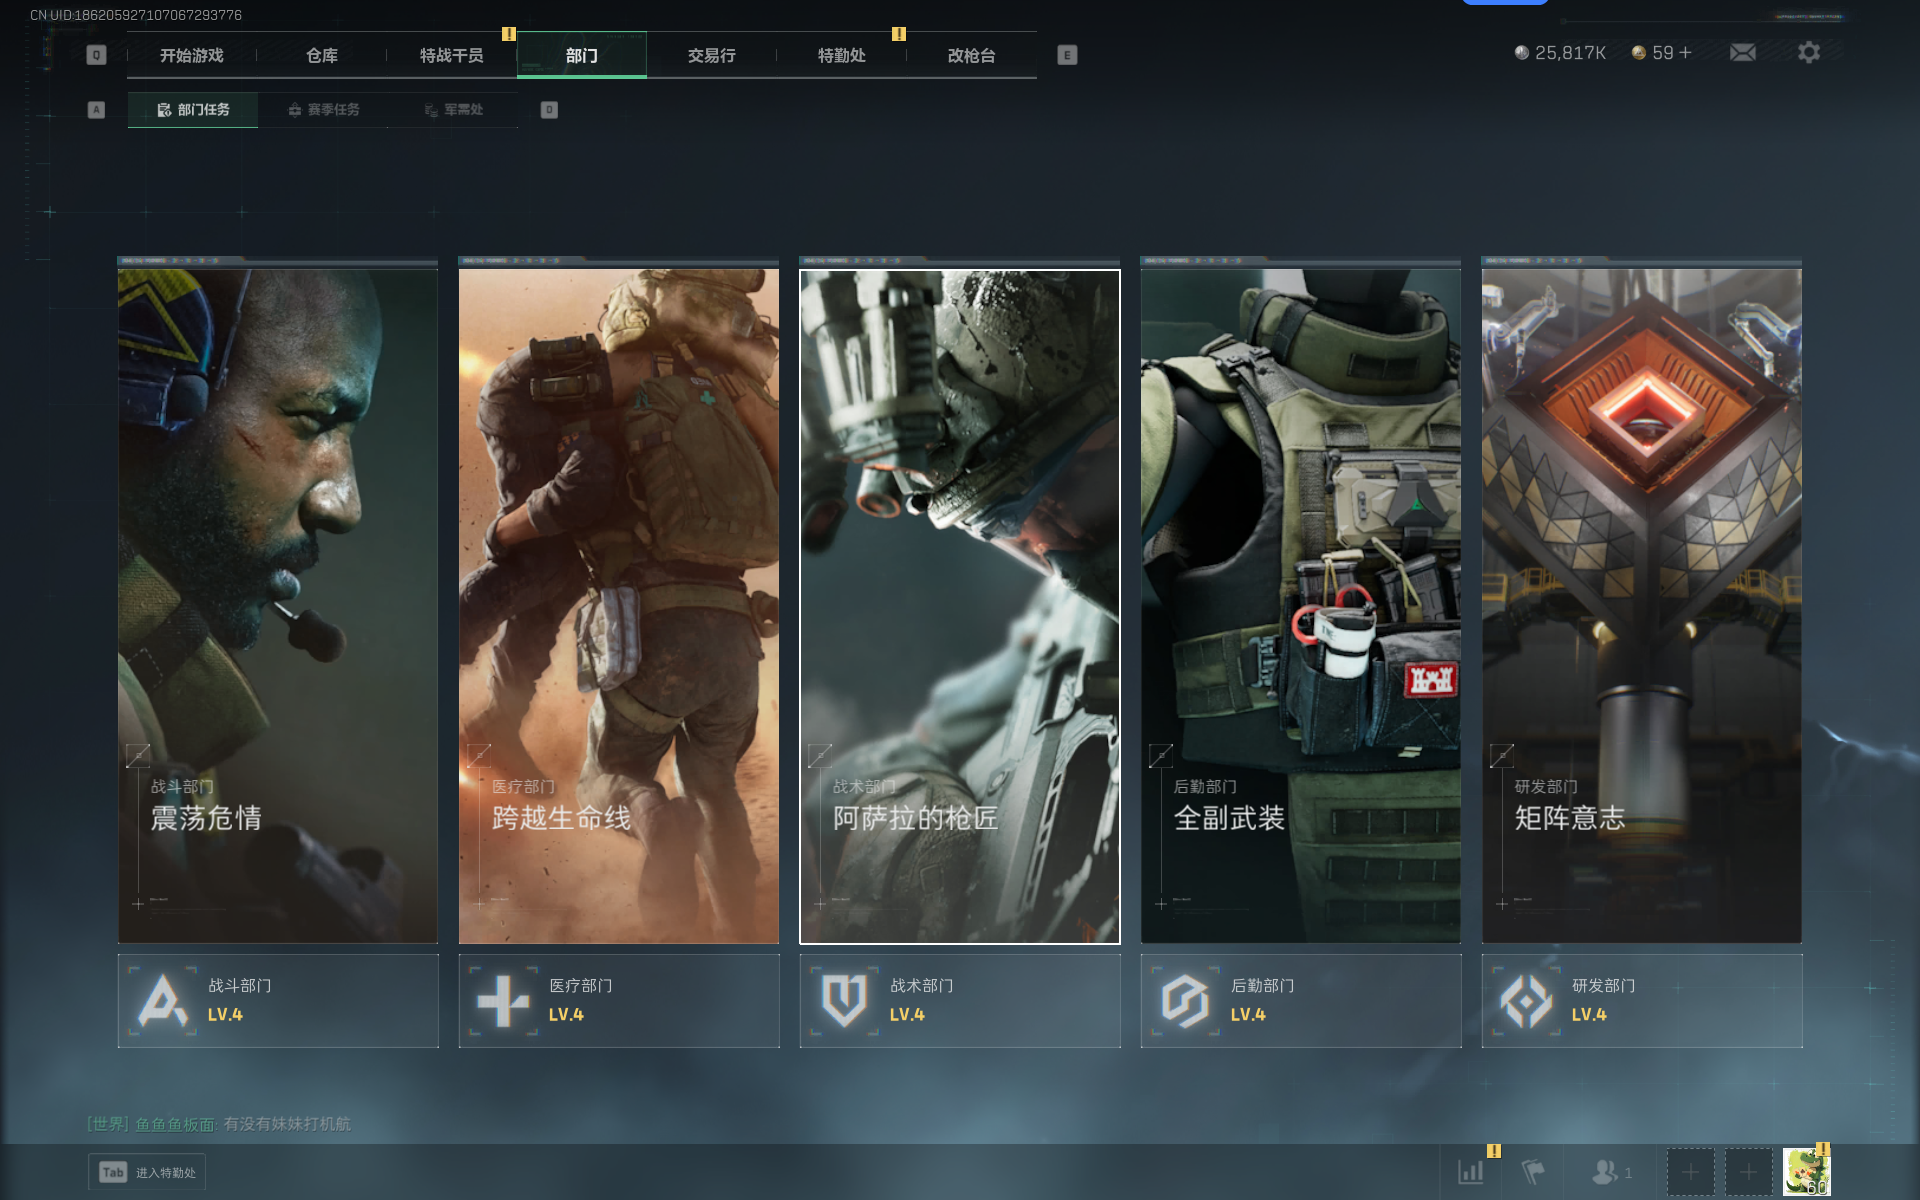The height and width of the screenshot is (1200, 1920).
Task: Click the statistics bar chart icon
Action: click(1471, 1171)
